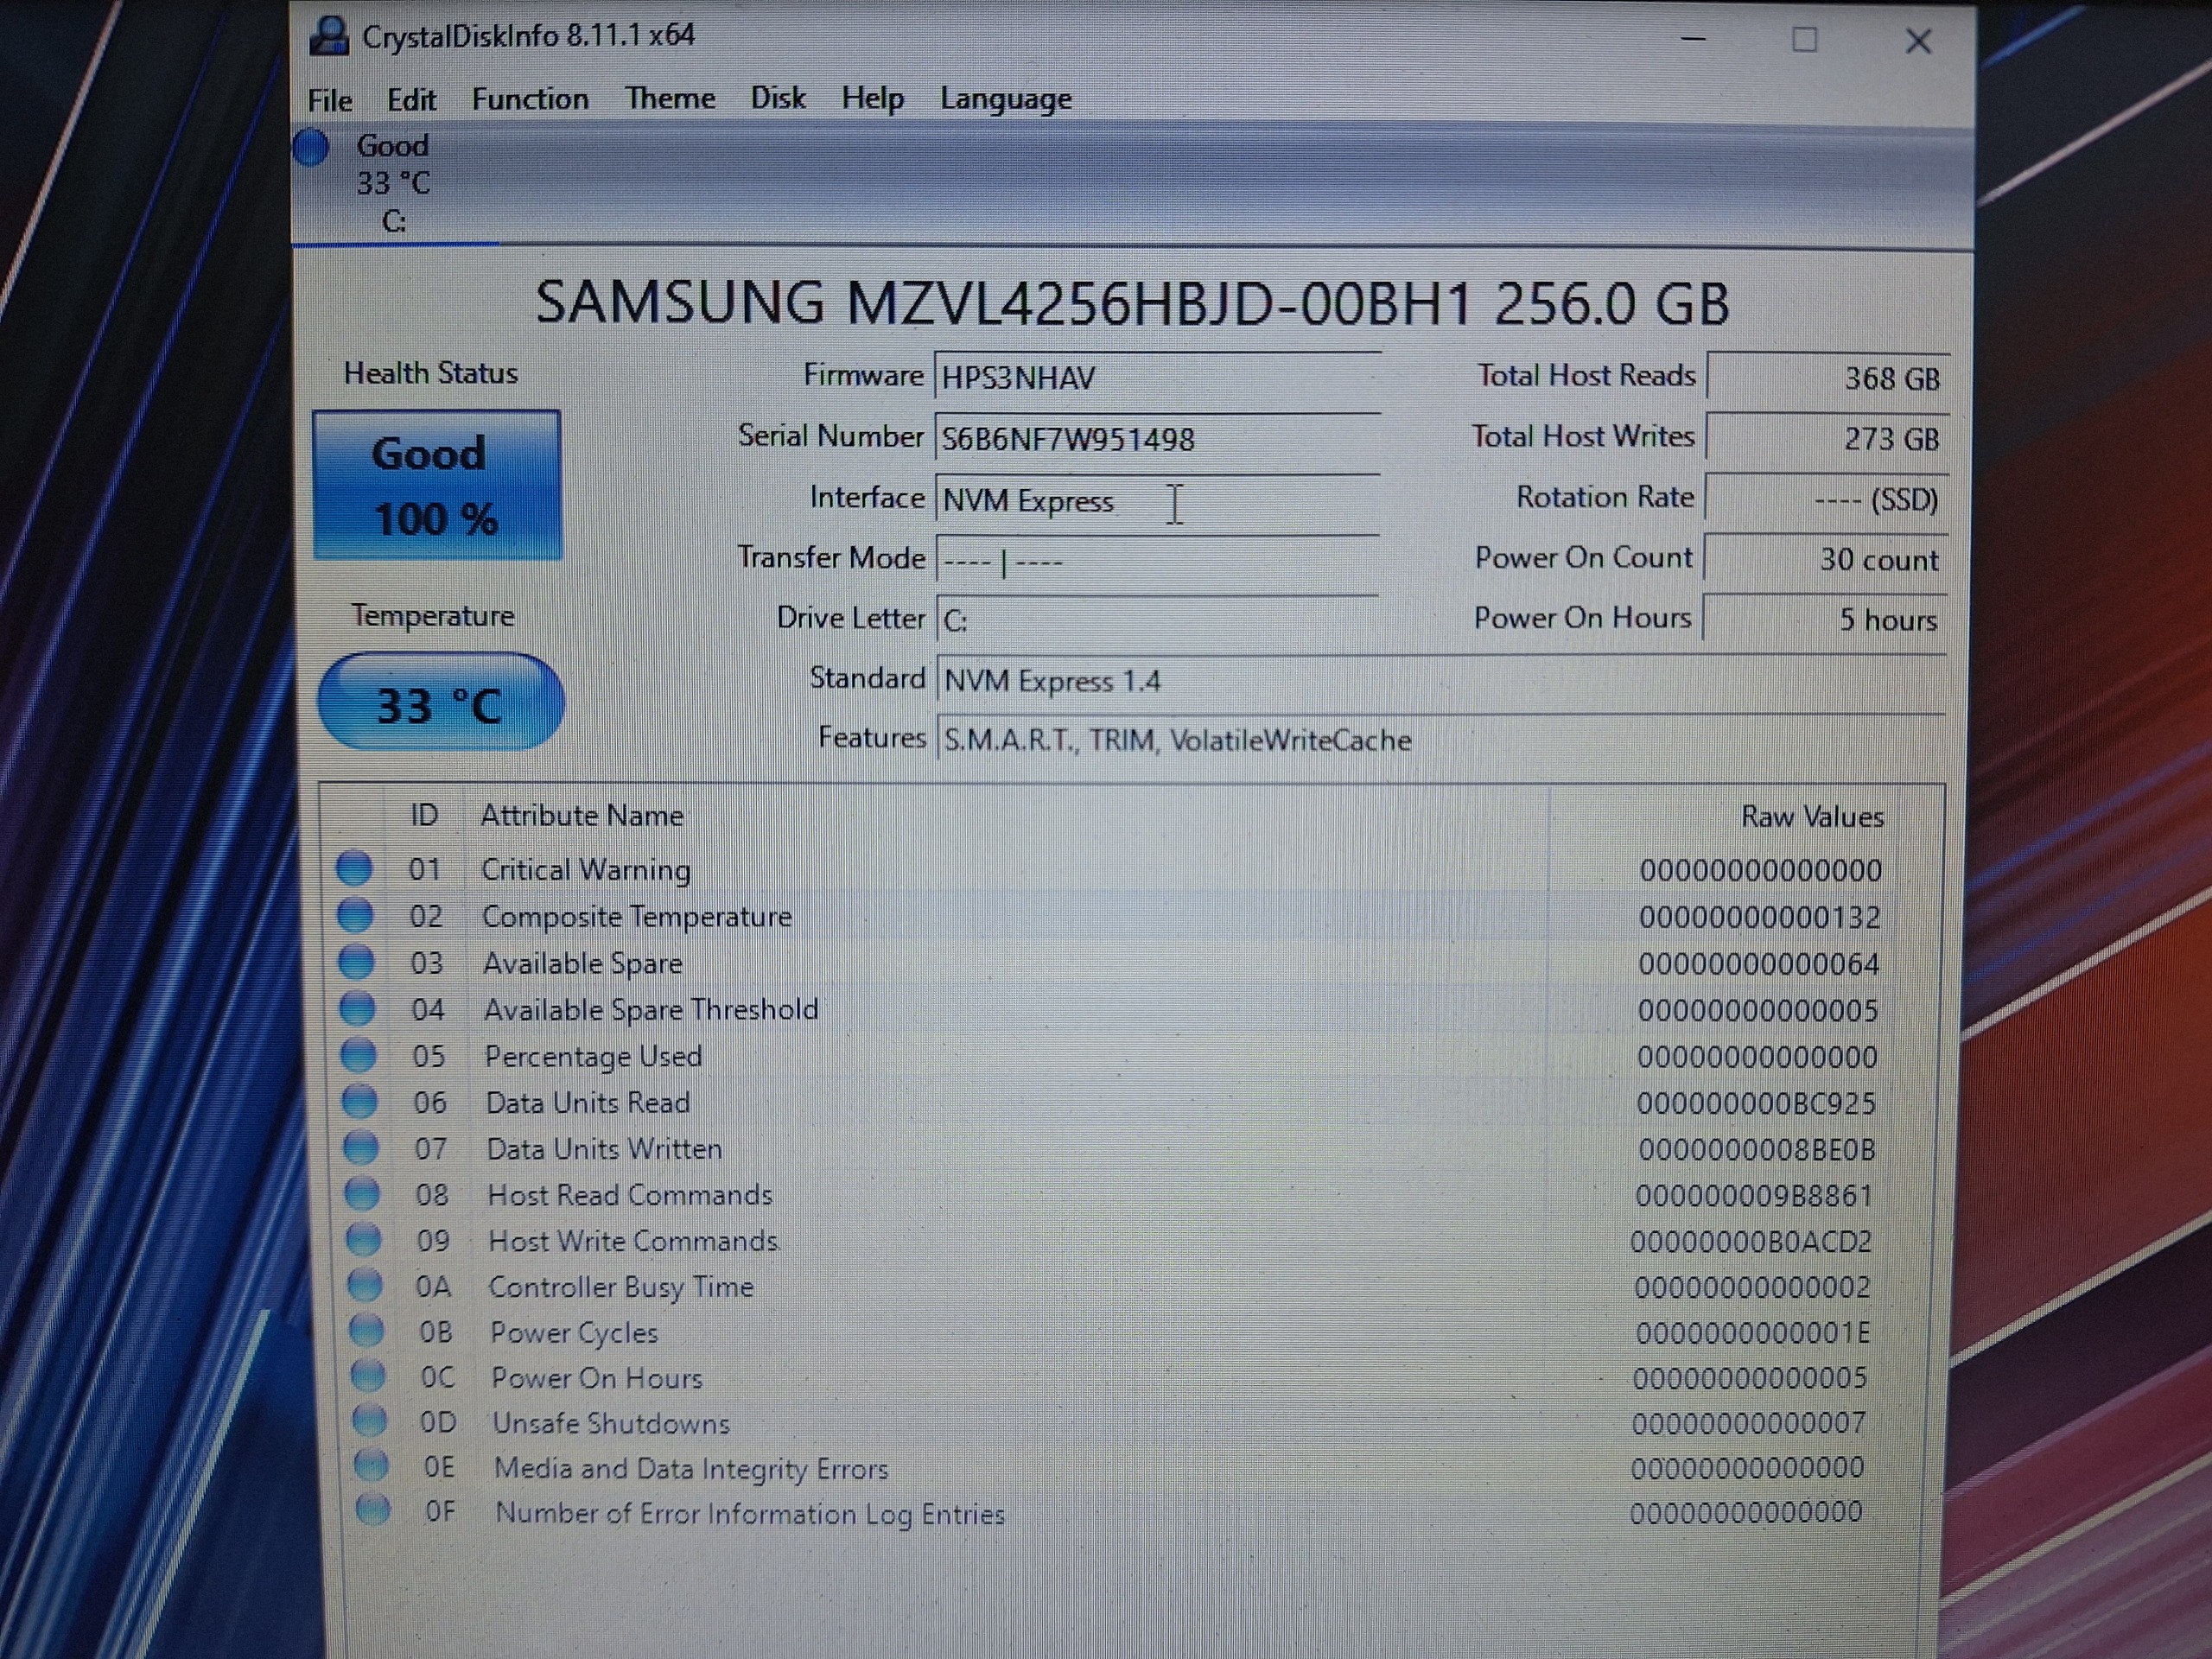Open the Theme menu

tap(670, 98)
